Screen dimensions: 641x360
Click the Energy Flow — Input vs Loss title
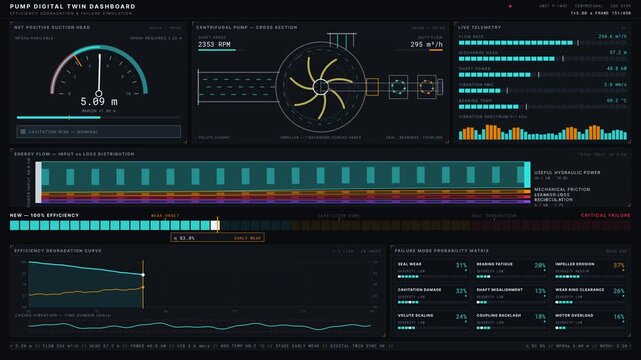click(x=74, y=154)
